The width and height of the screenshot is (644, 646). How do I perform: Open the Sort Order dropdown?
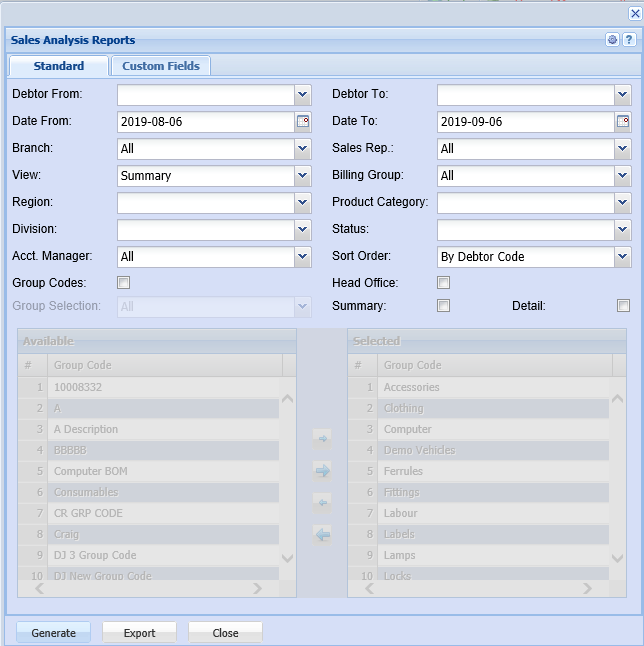pos(623,257)
